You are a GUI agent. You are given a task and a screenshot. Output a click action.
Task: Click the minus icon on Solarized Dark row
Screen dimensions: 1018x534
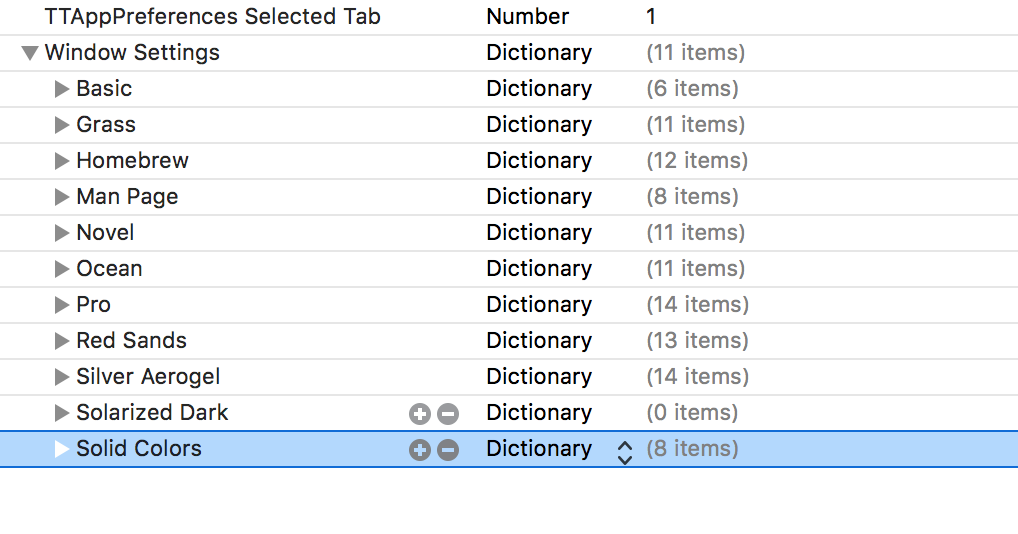(448, 413)
